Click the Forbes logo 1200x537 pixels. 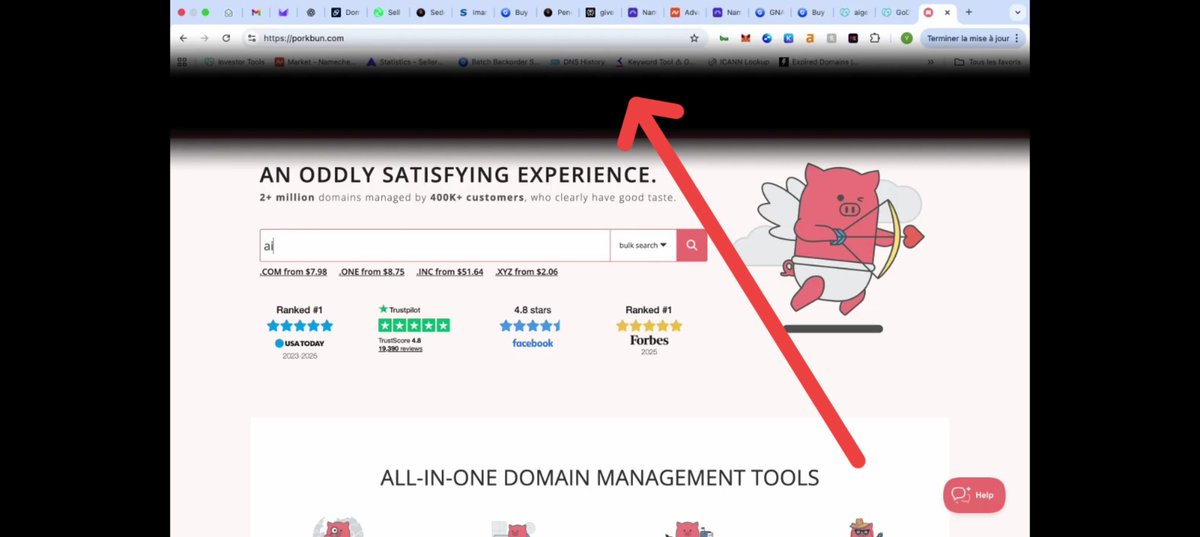(x=649, y=340)
